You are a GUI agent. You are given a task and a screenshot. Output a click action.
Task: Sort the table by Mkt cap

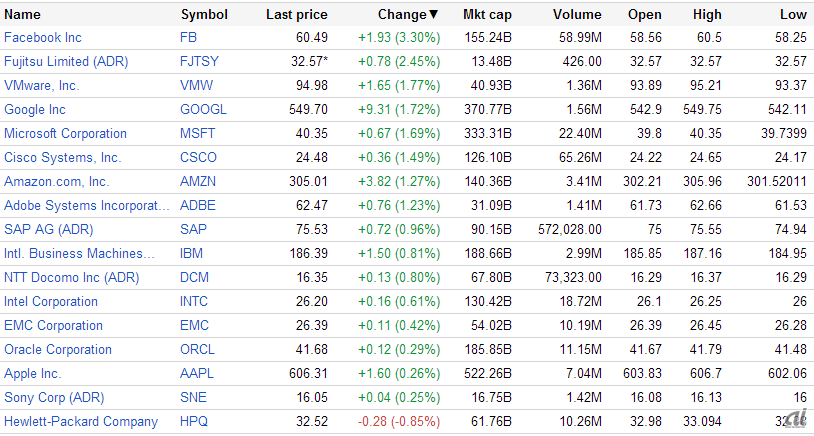coord(488,14)
